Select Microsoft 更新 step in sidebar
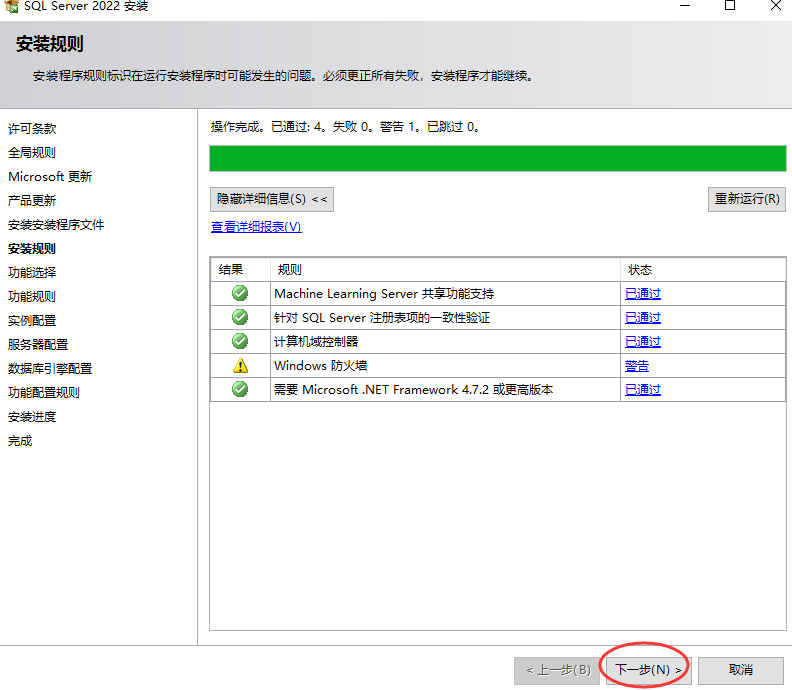Screen dimensions: 792x690 tap(50, 176)
